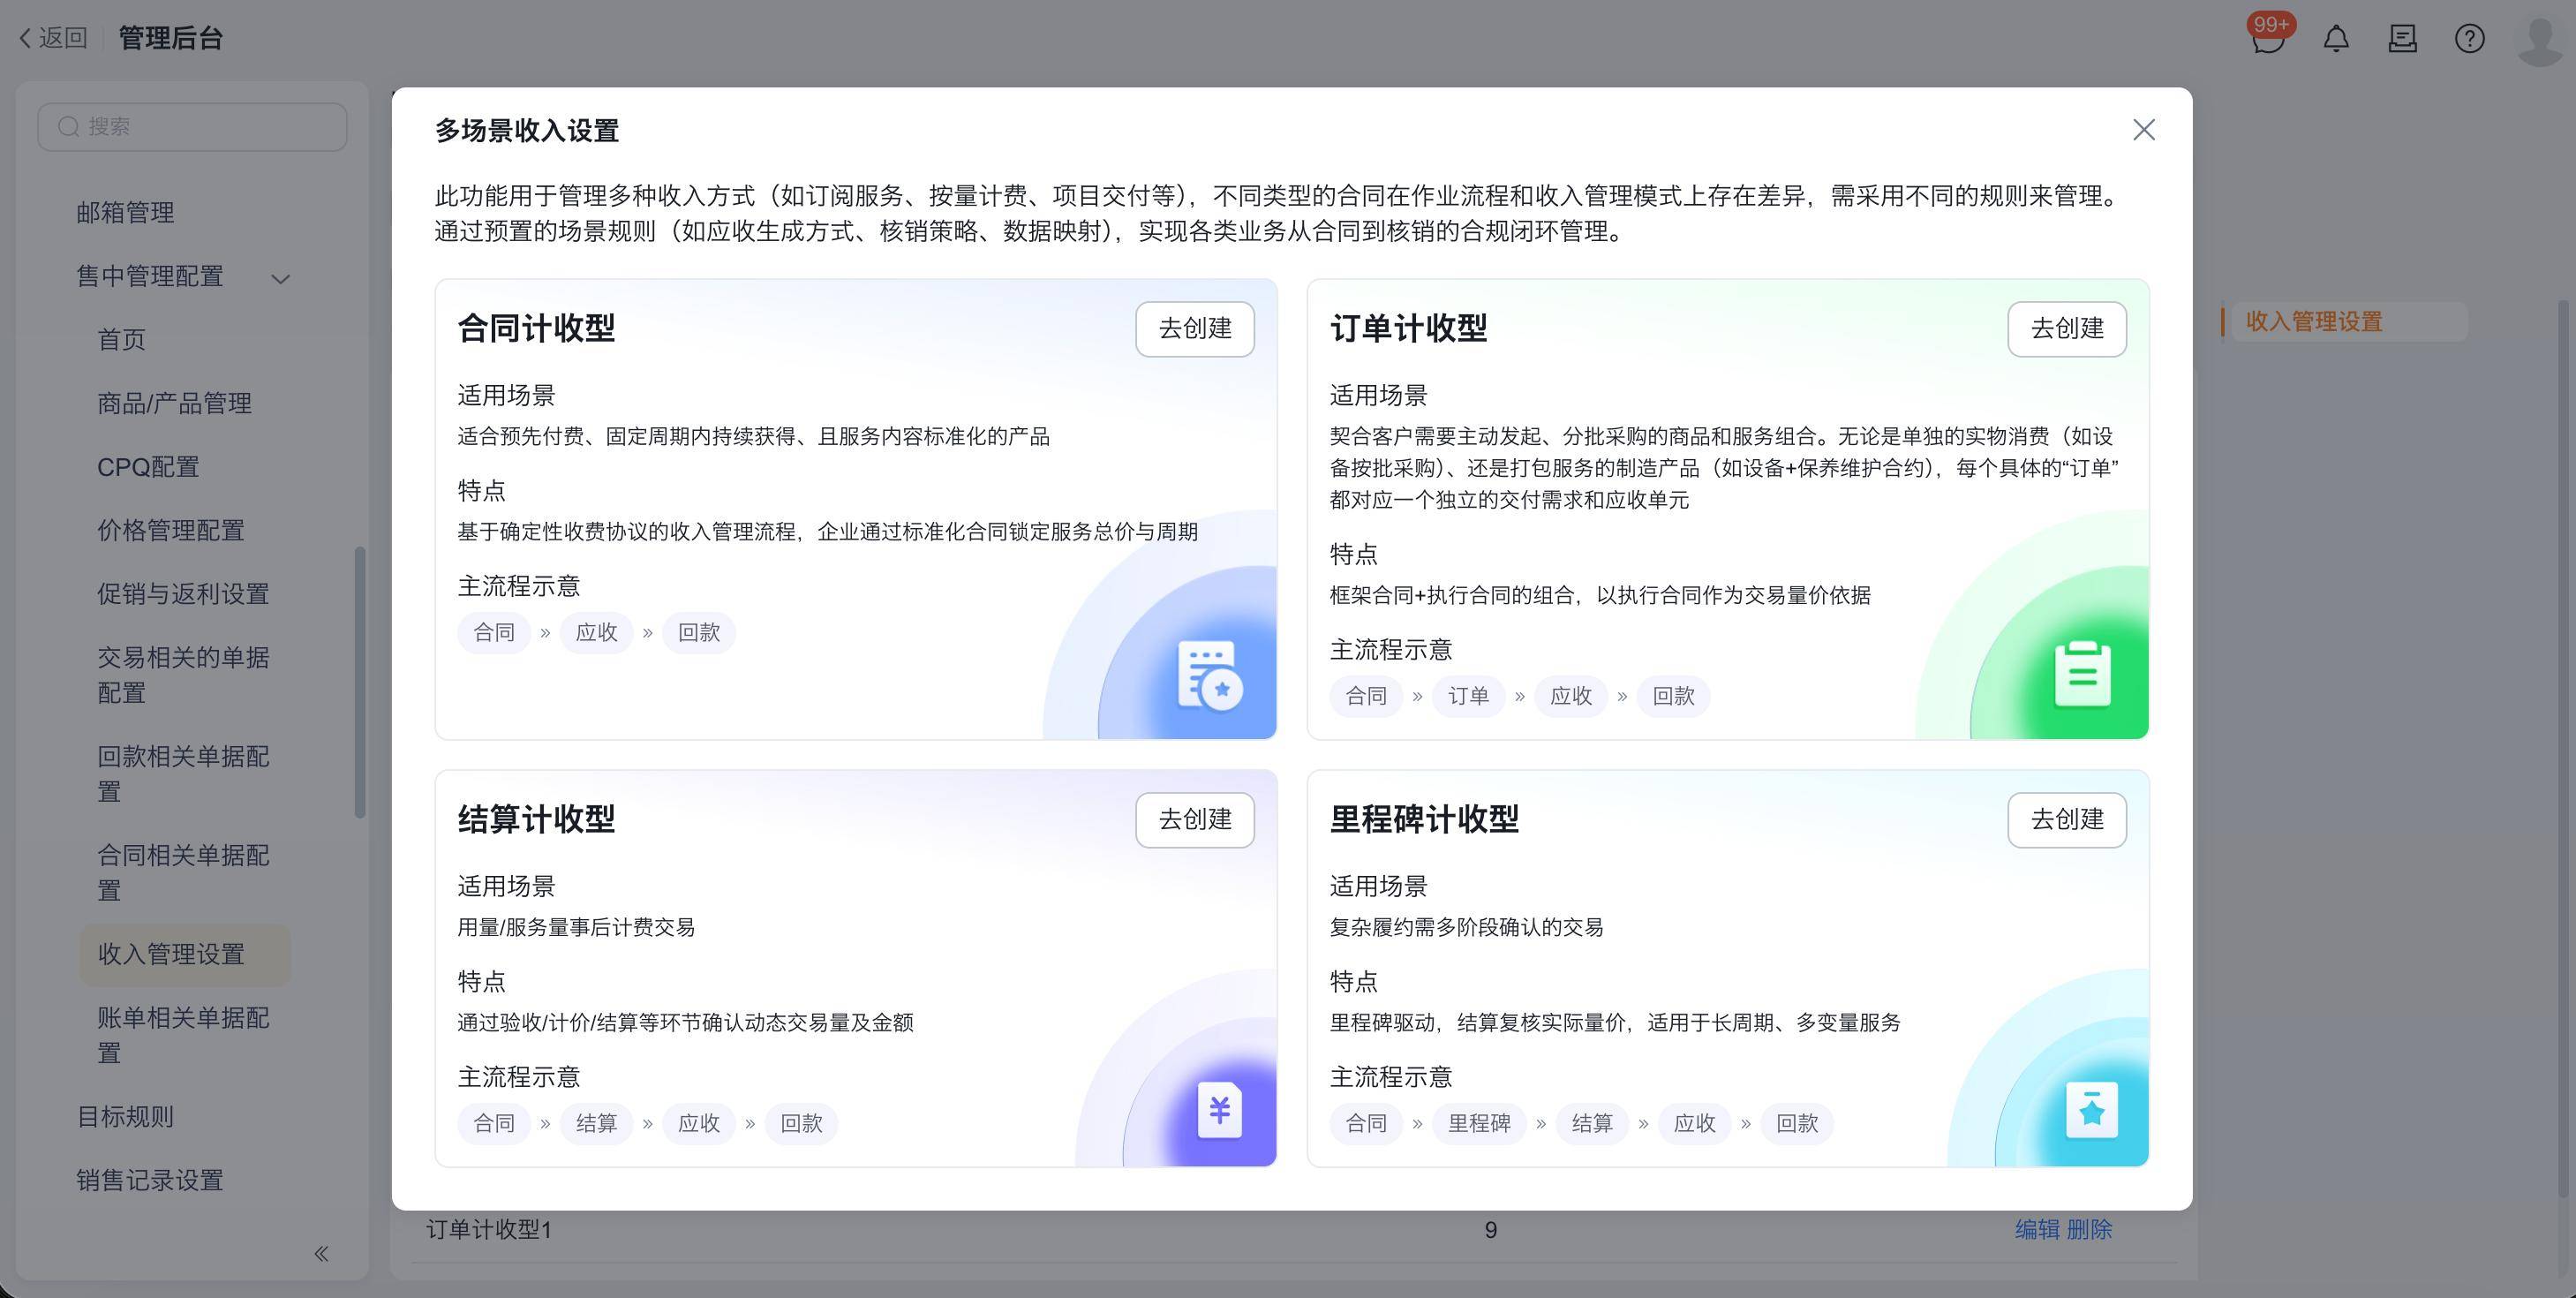The width and height of the screenshot is (2576, 1298).
Task: Select 收入管理设置 in the sidebar
Action: pos(171,954)
